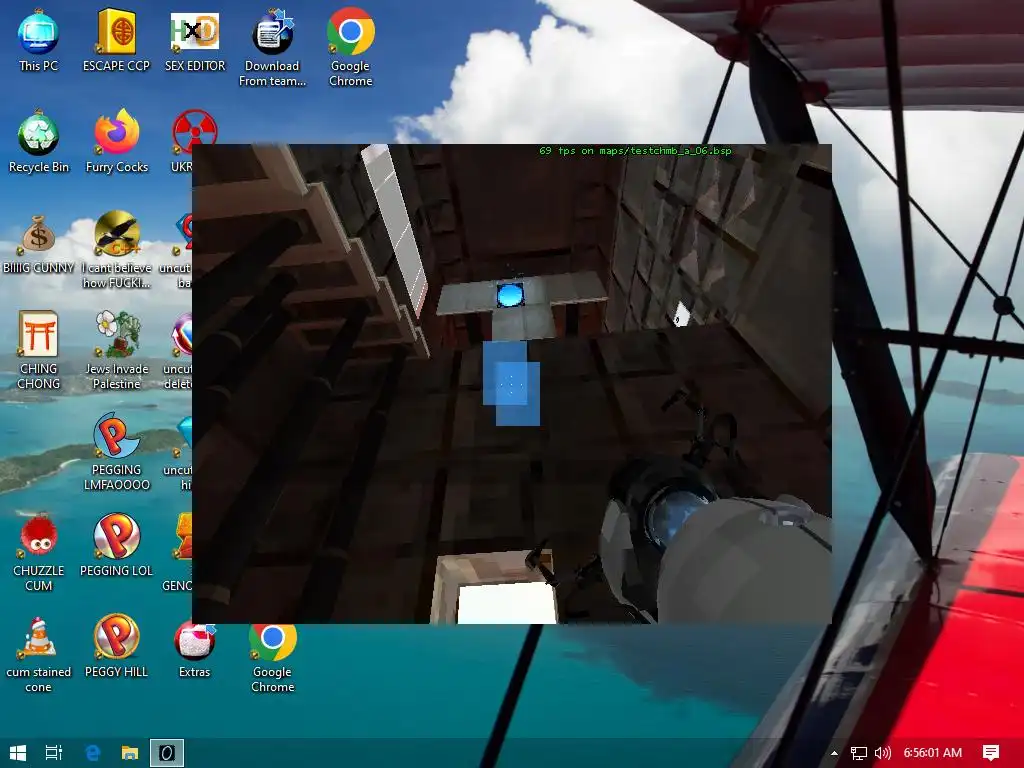Select the red torii gate desktop icon

tap(38, 351)
